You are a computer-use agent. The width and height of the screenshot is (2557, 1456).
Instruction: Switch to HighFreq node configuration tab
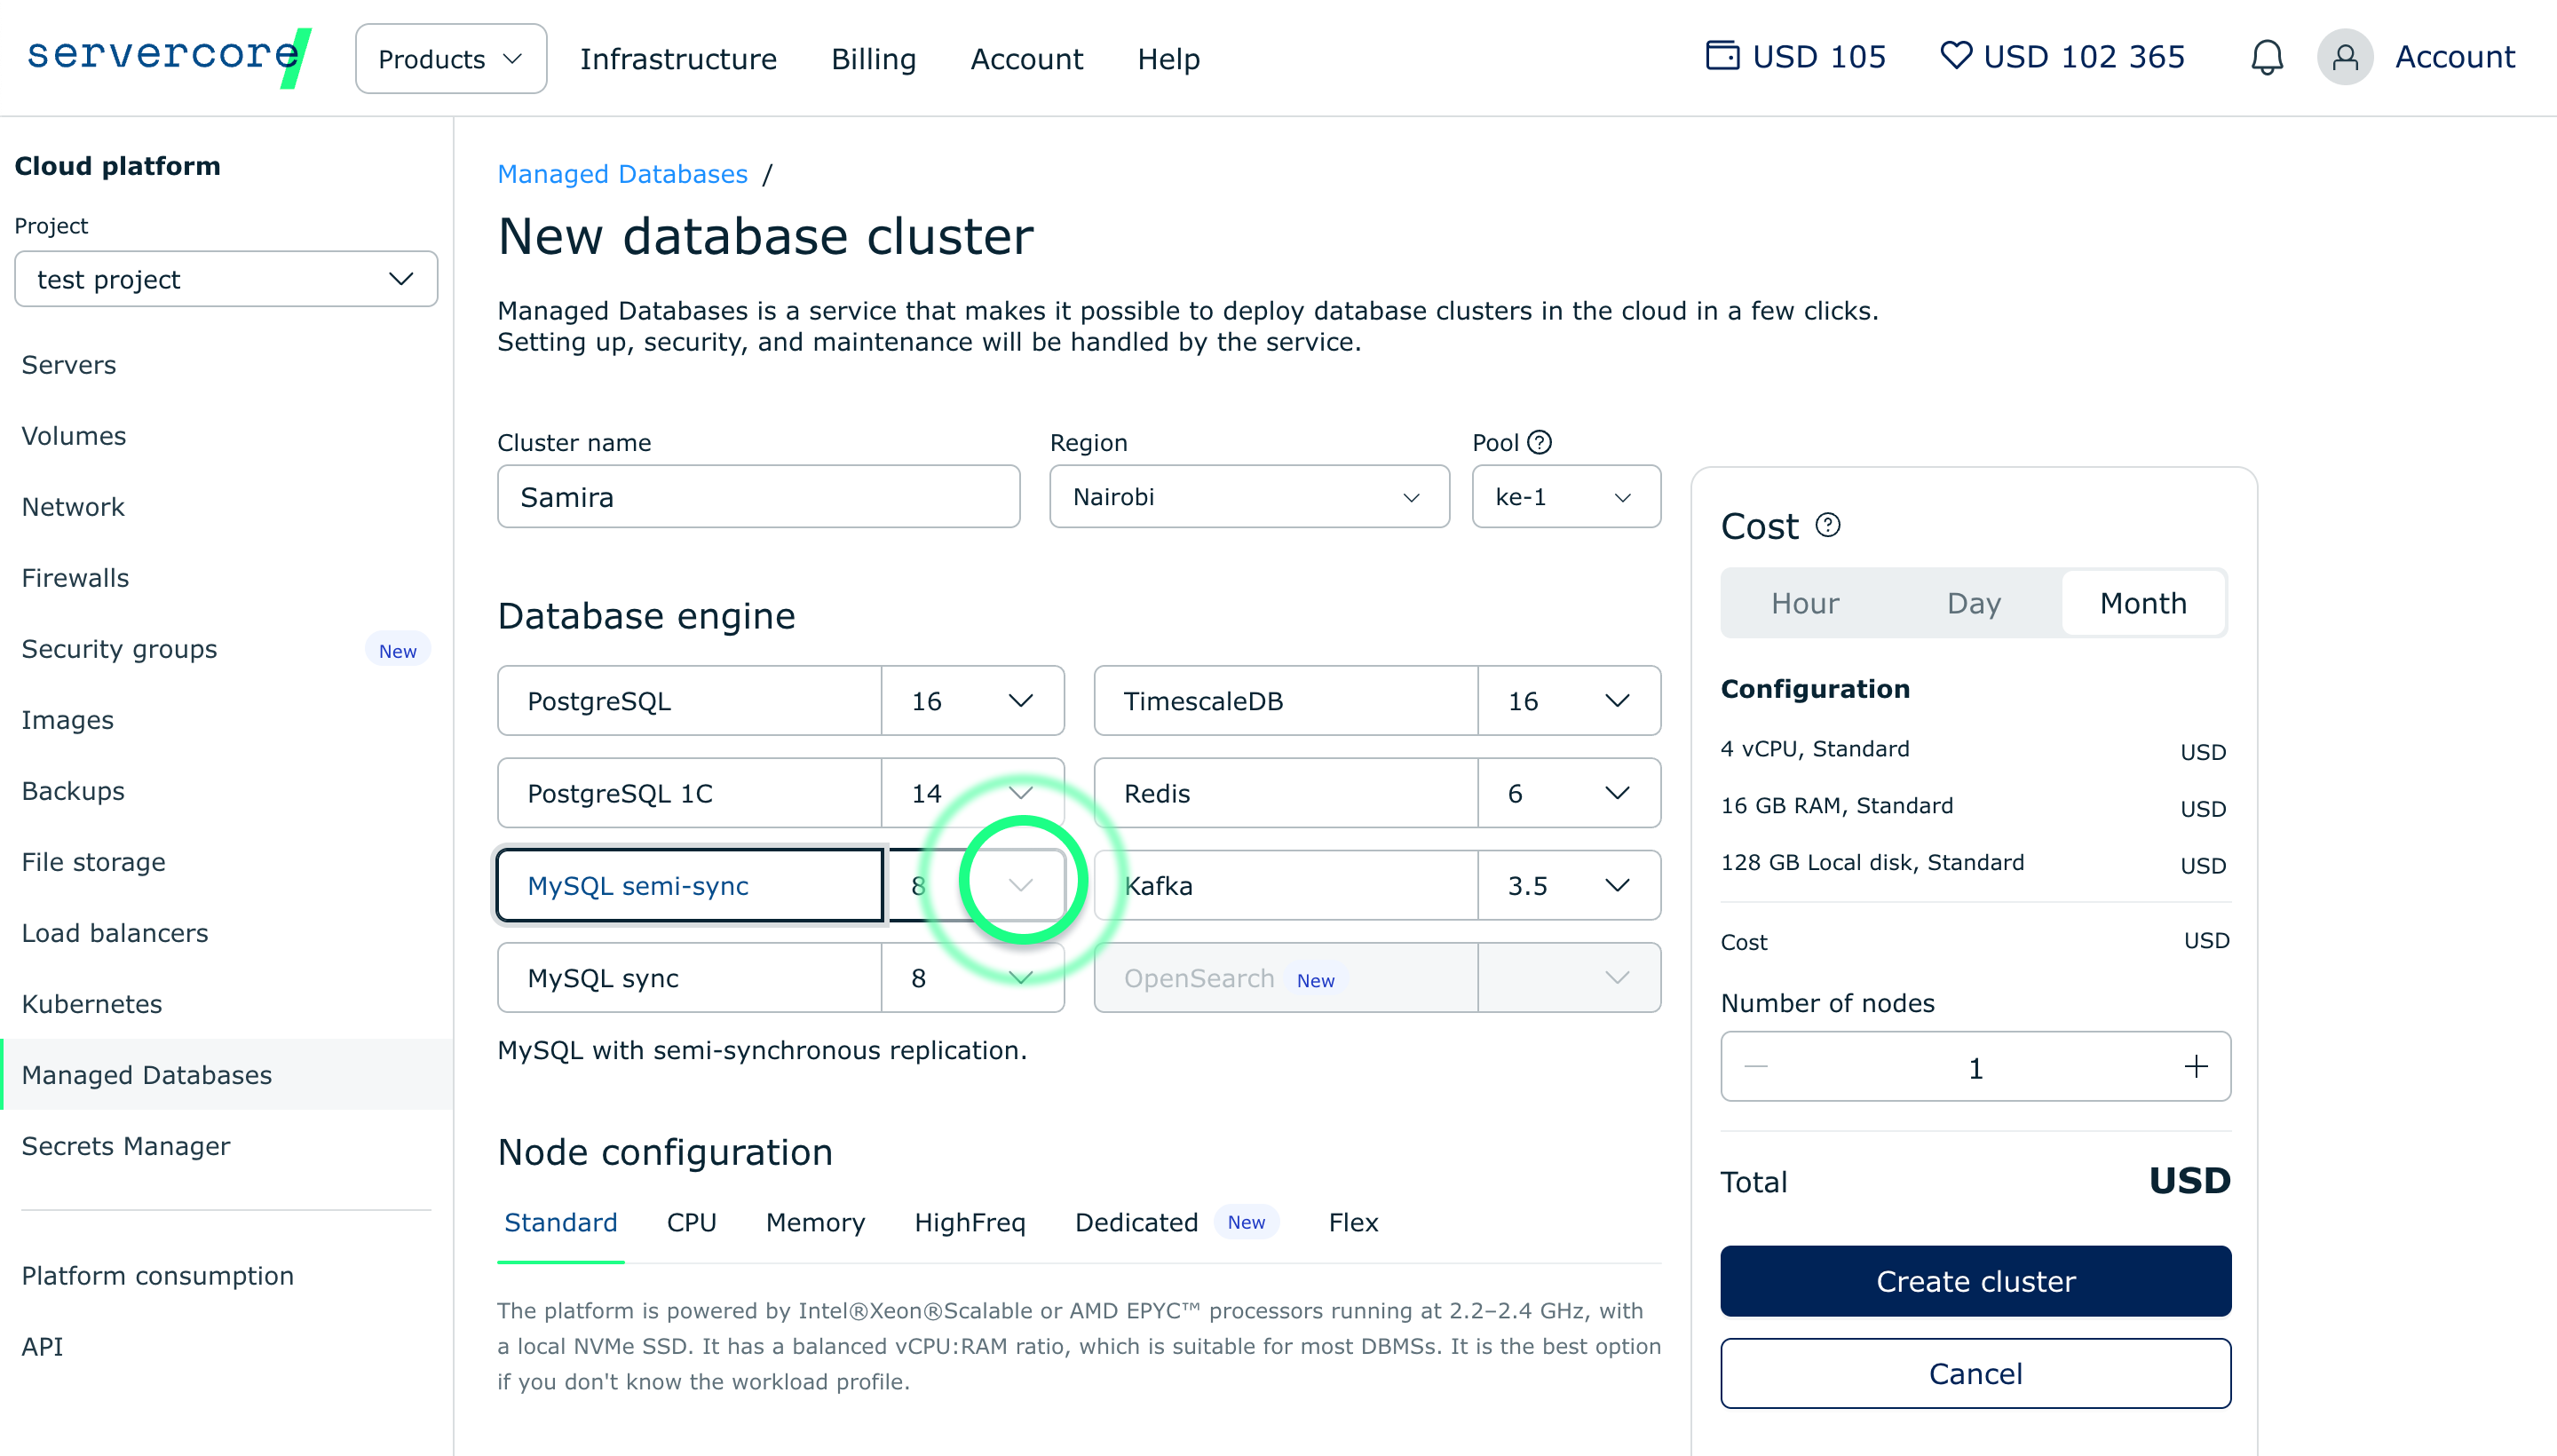969,1222
